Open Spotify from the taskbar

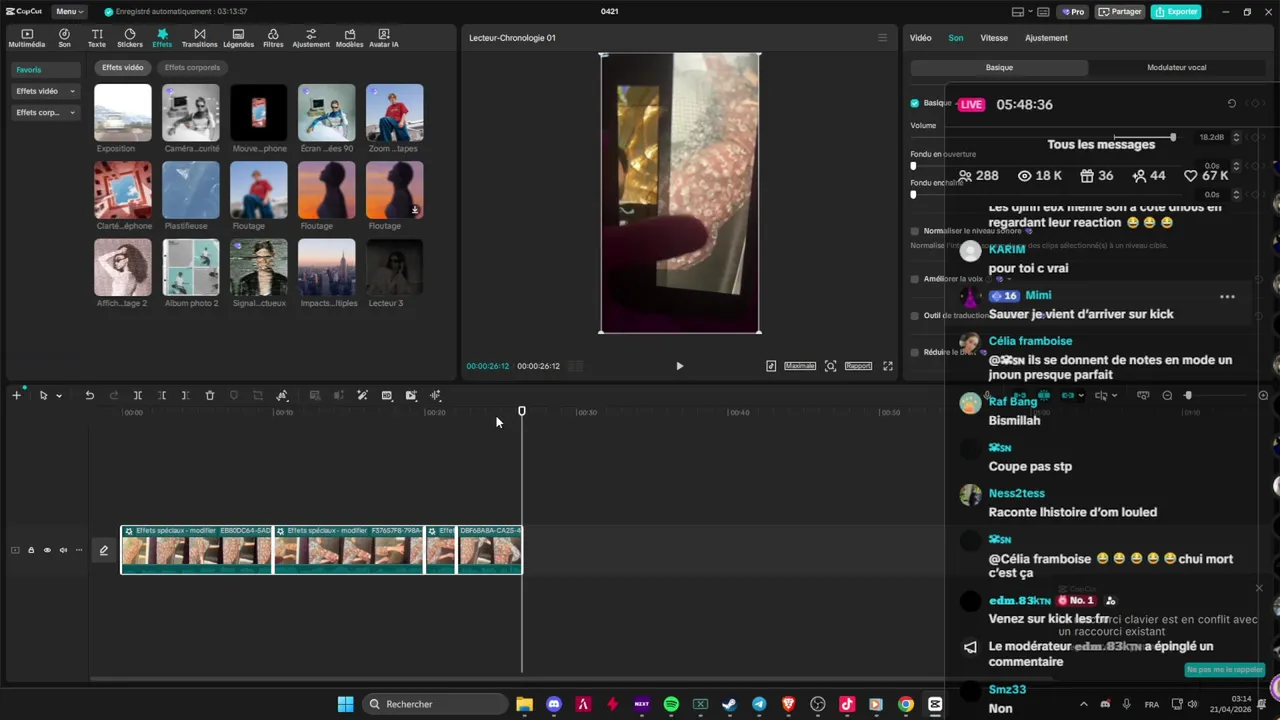[671, 704]
